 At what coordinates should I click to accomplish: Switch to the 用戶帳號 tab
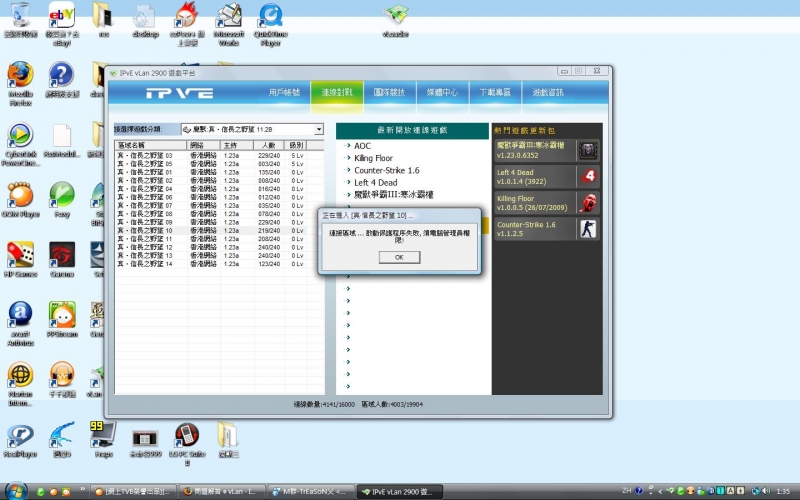(x=284, y=92)
